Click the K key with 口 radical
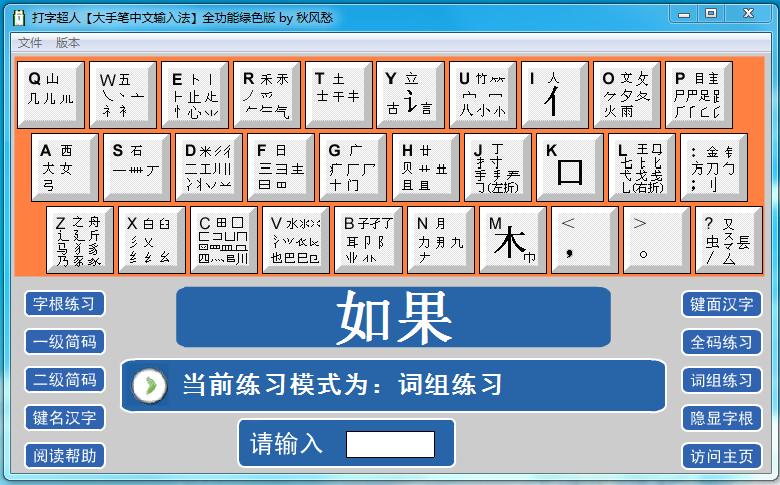 (570, 167)
